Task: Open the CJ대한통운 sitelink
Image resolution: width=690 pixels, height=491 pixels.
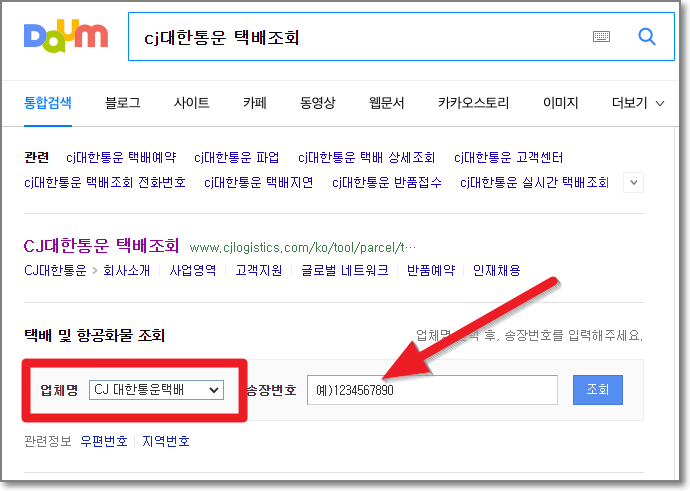Action: (55, 270)
